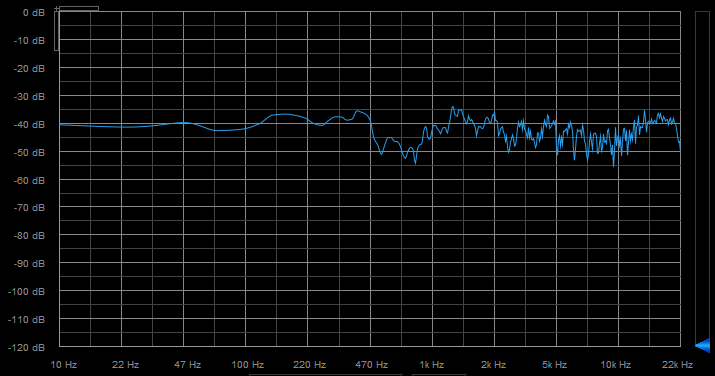Click the 10 Hz frequency label
715x376 pixels.
(63, 365)
